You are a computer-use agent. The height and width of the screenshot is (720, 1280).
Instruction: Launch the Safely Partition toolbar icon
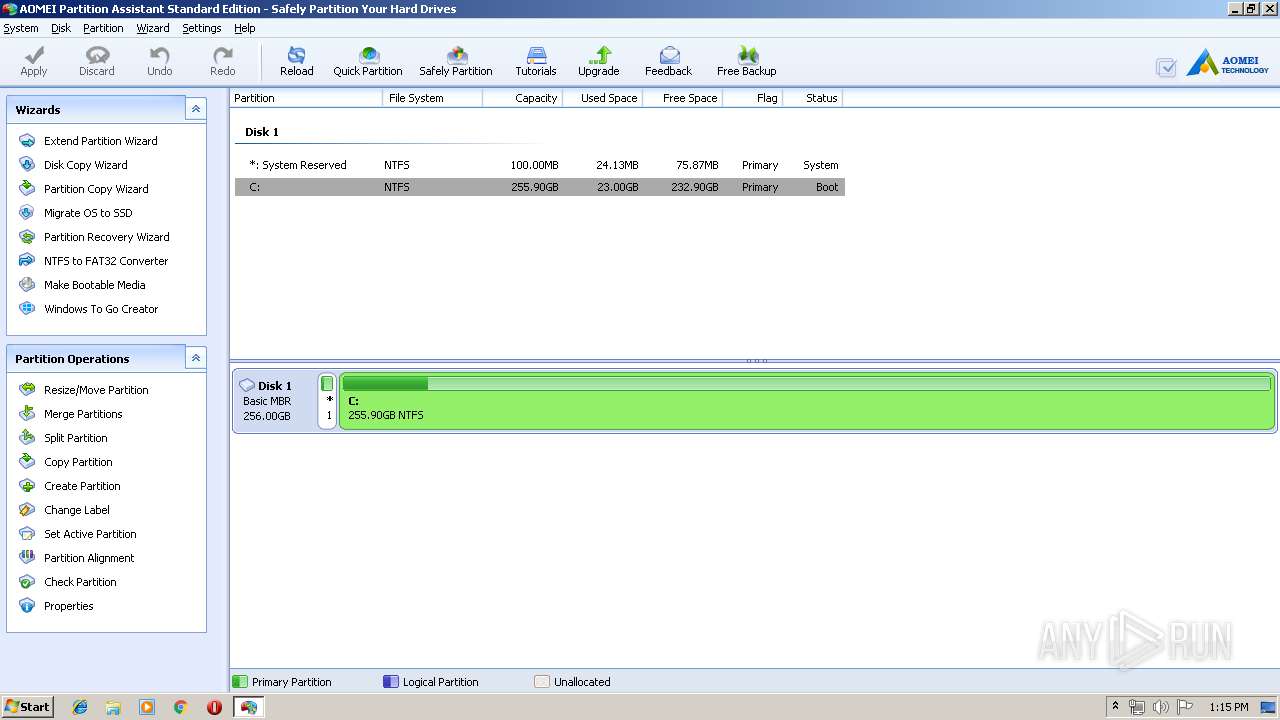coord(456,56)
